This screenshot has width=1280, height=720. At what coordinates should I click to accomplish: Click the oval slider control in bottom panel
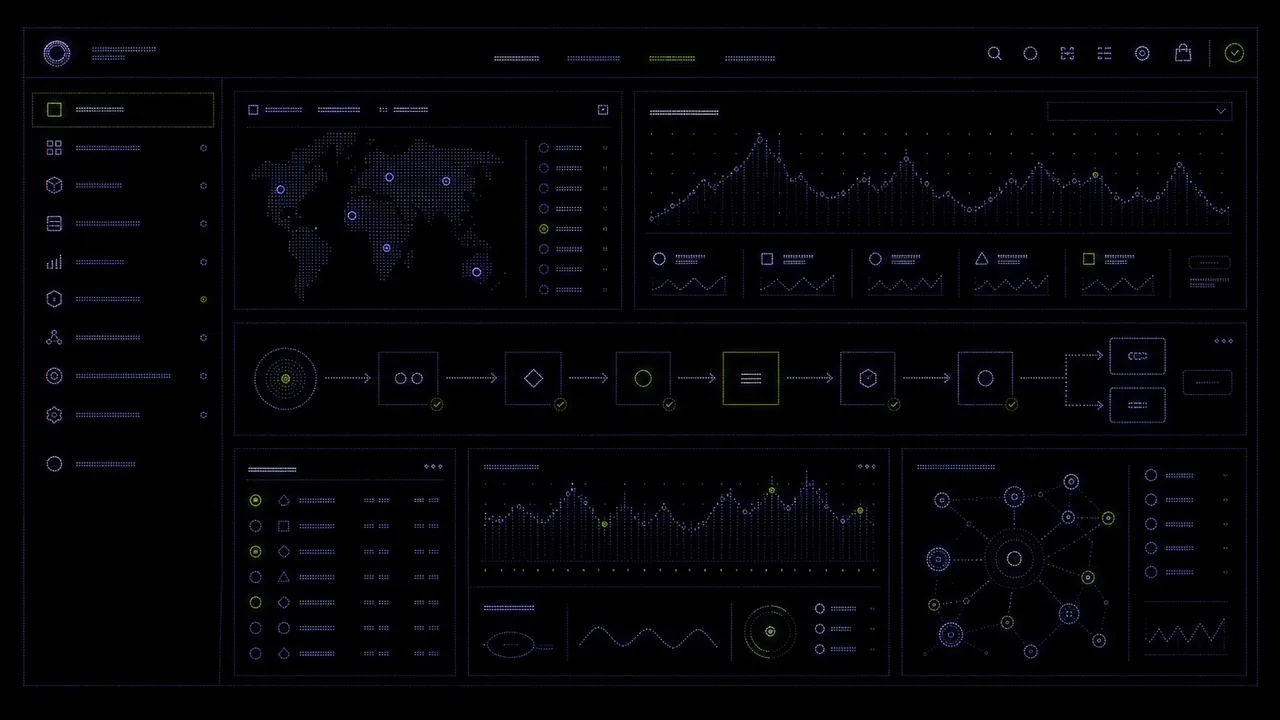511,645
